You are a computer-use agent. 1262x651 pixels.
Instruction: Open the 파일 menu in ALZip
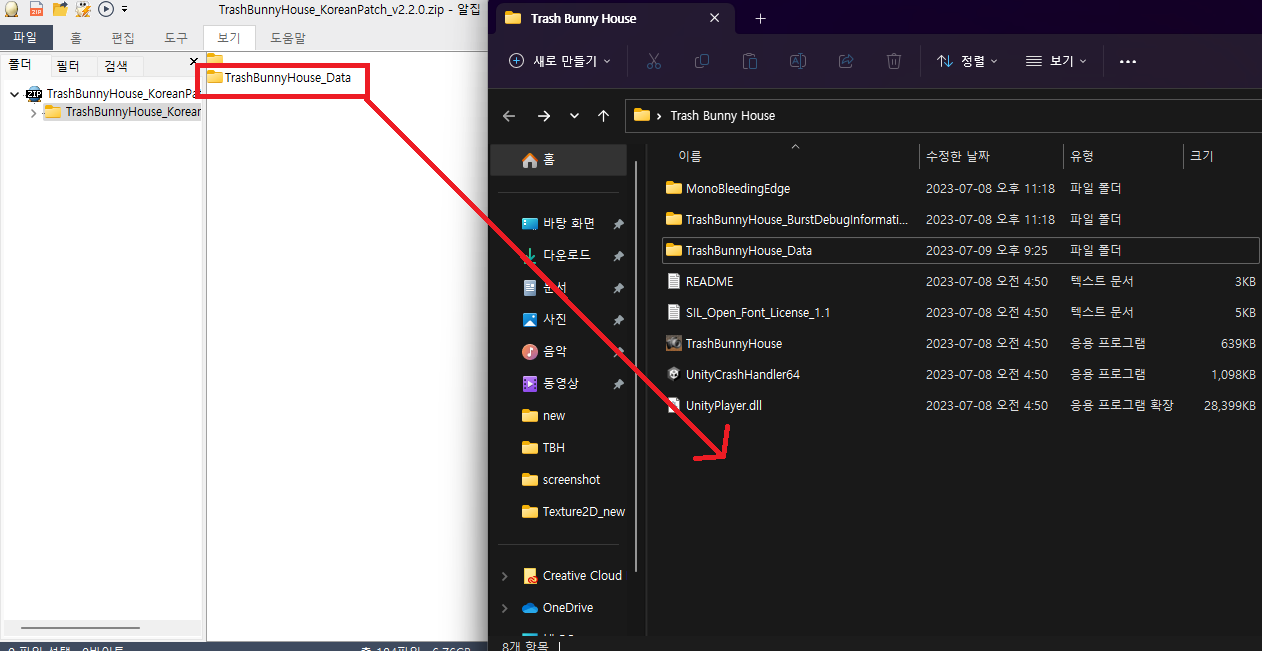[25, 38]
